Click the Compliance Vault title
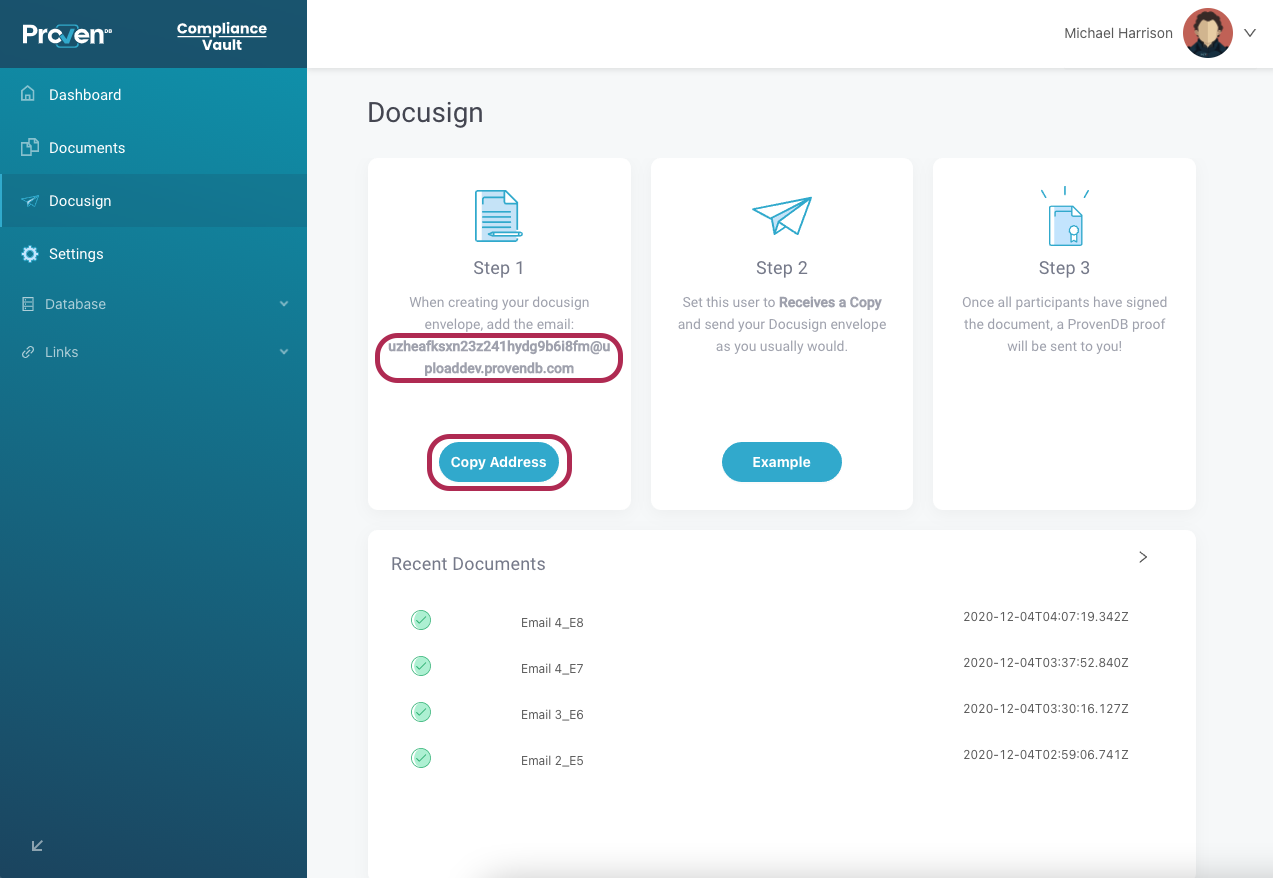Viewport: 1273px width, 878px height. point(222,36)
